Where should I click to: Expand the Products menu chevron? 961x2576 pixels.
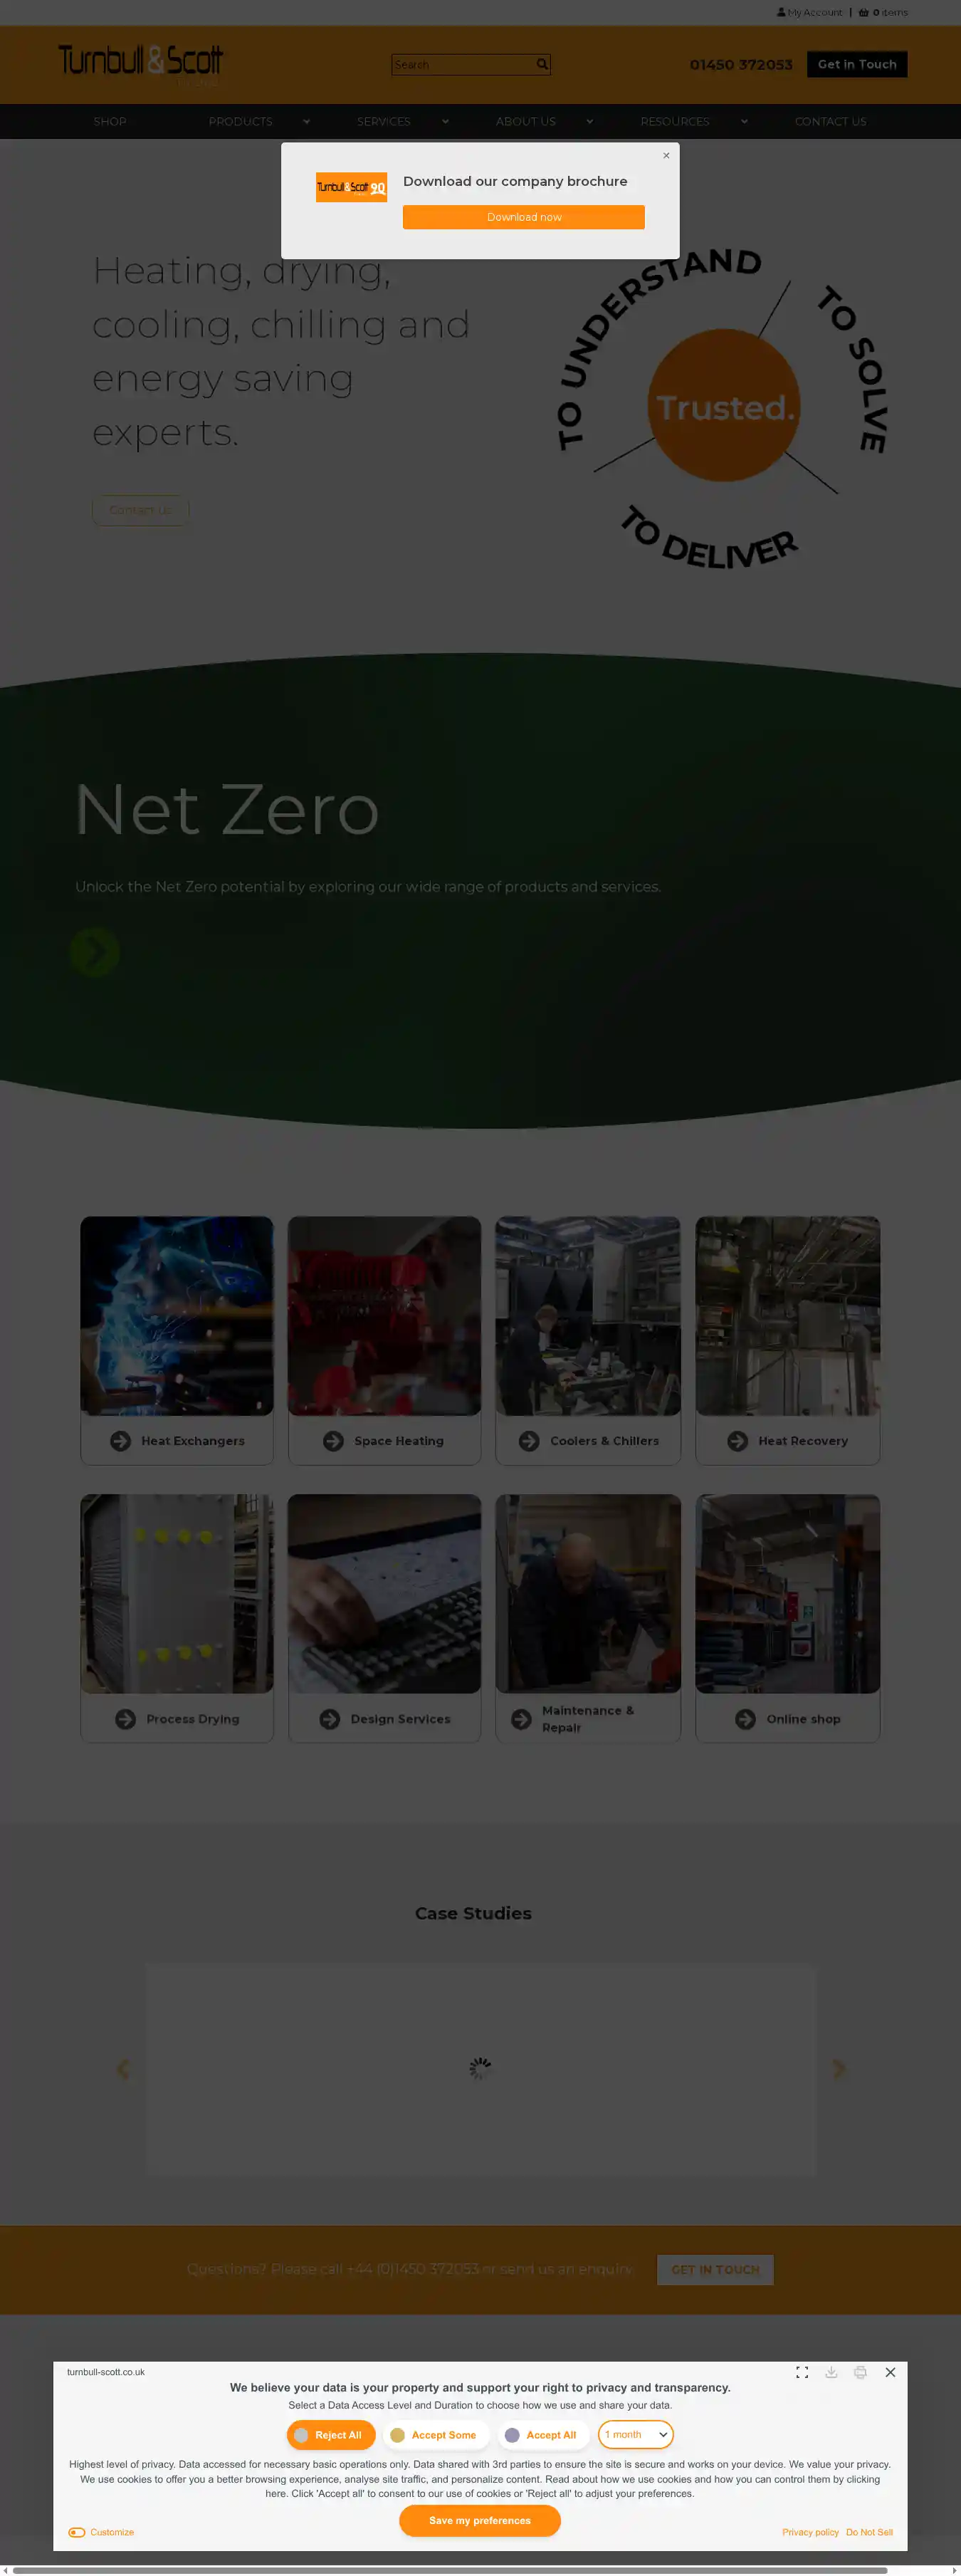[306, 122]
